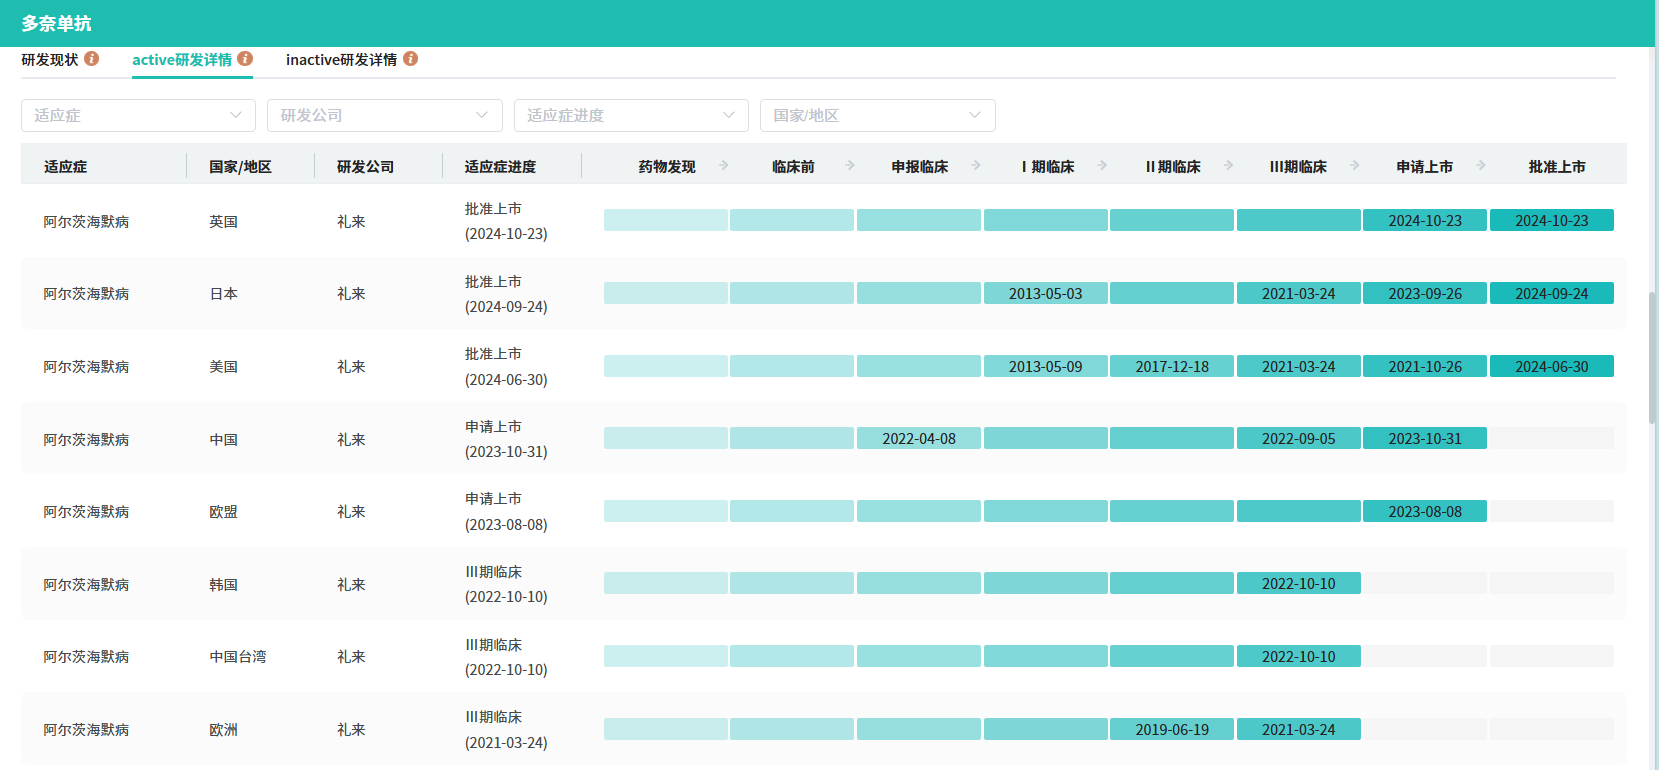Click the 2022-04-08 申报临床 bar for 中国
1659x770 pixels.
(918, 439)
